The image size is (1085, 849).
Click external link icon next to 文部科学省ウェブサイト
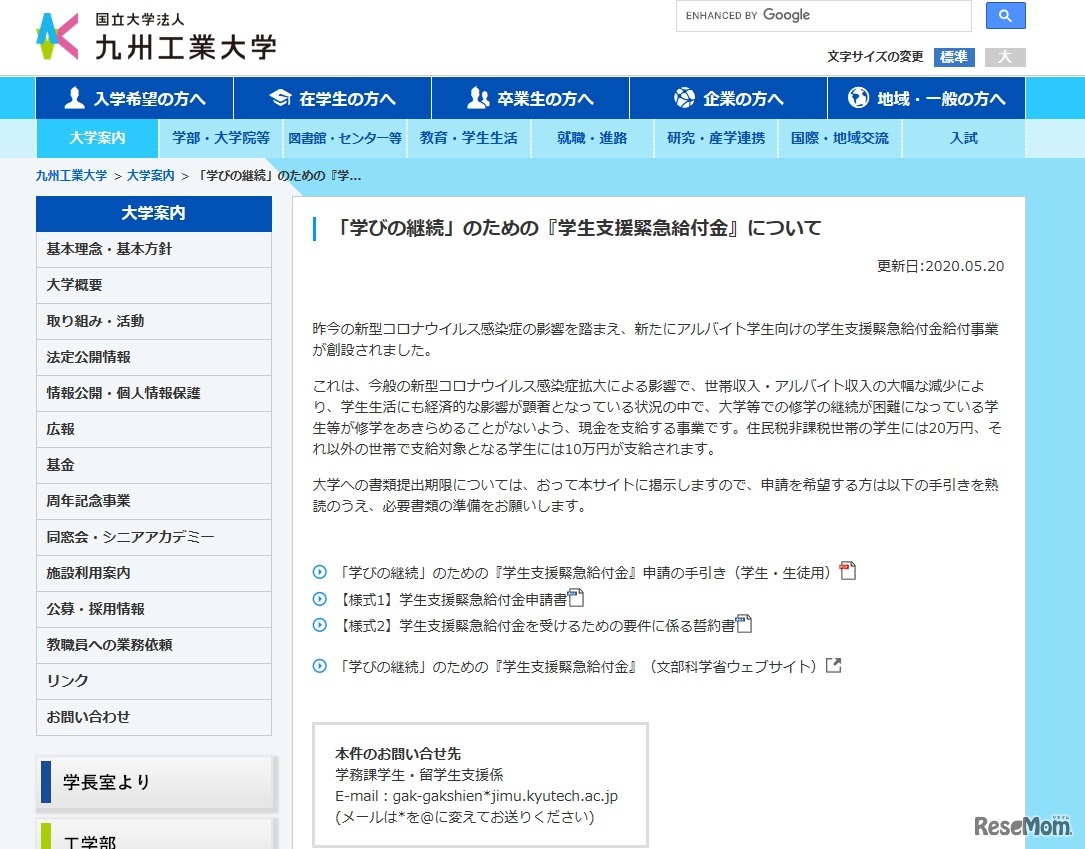click(x=833, y=663)
